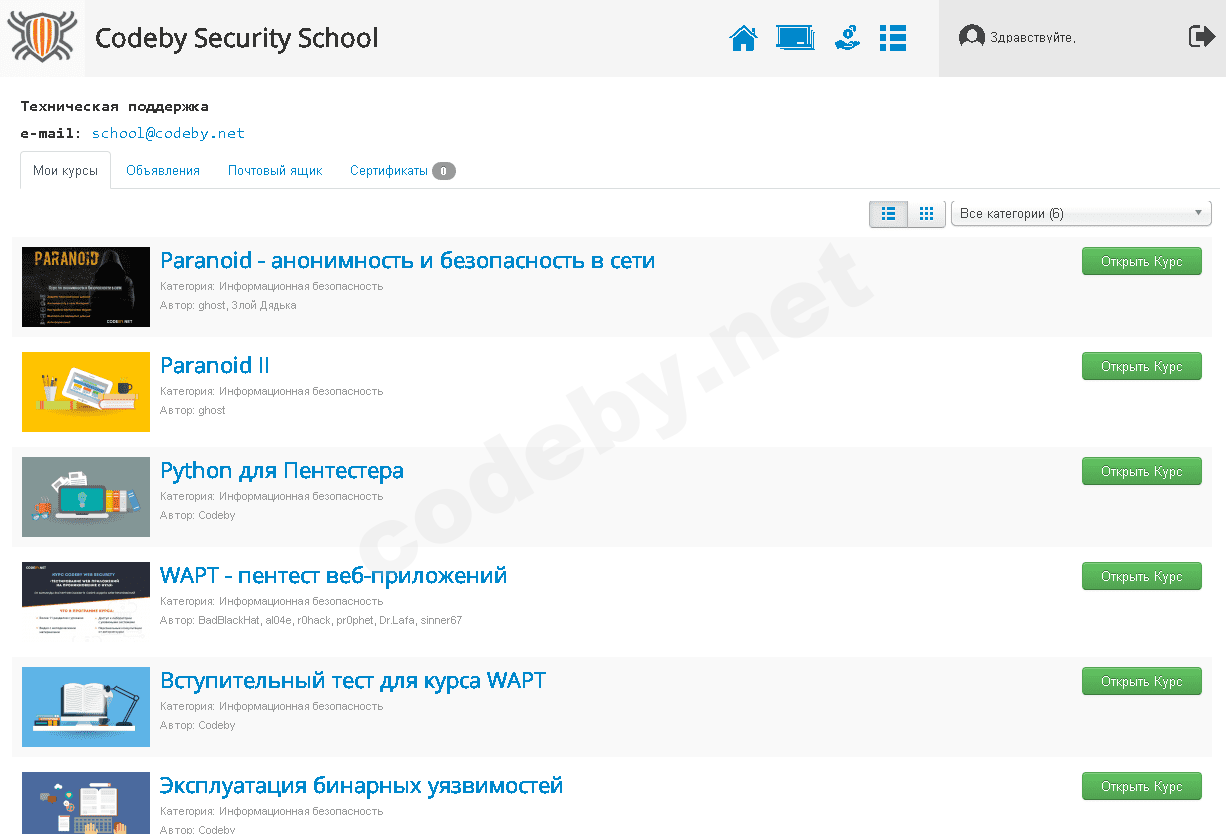The height and width of the screenshot is (839, 1226).
Task: Go to the home page icon
Action: (x=743, y=39)
